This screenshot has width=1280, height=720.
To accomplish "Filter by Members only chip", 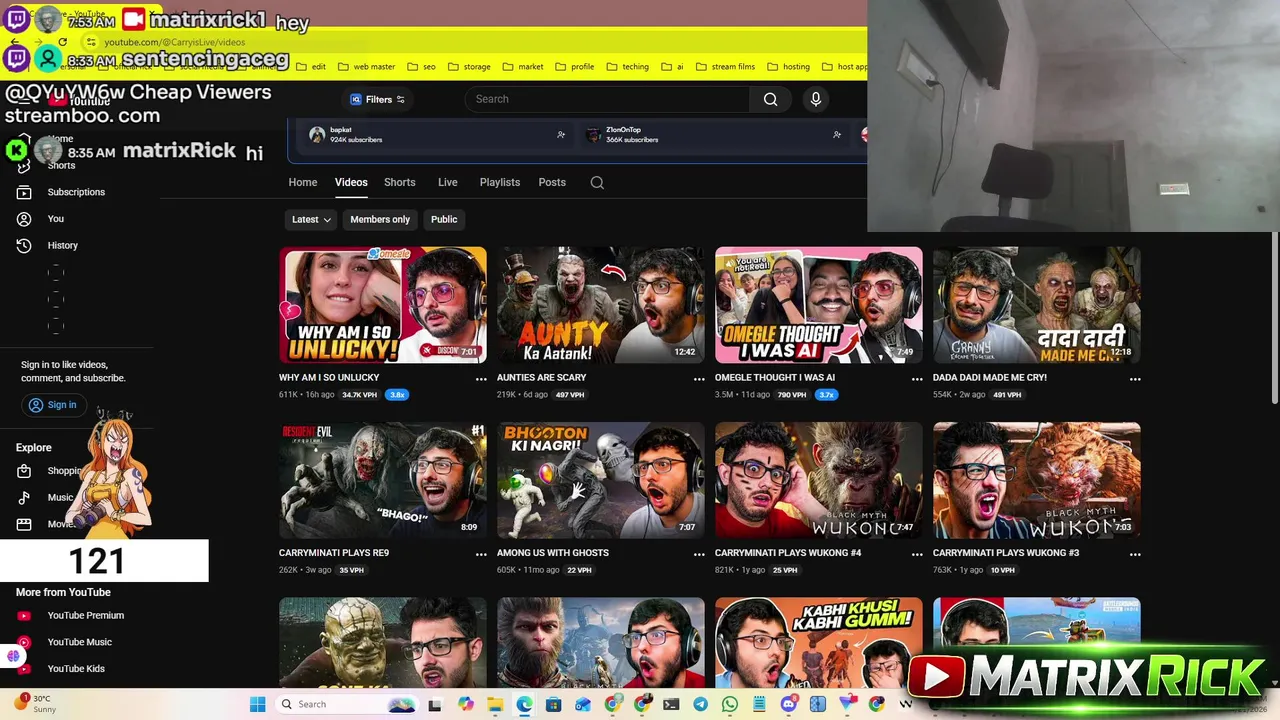I will coord(380,219).
